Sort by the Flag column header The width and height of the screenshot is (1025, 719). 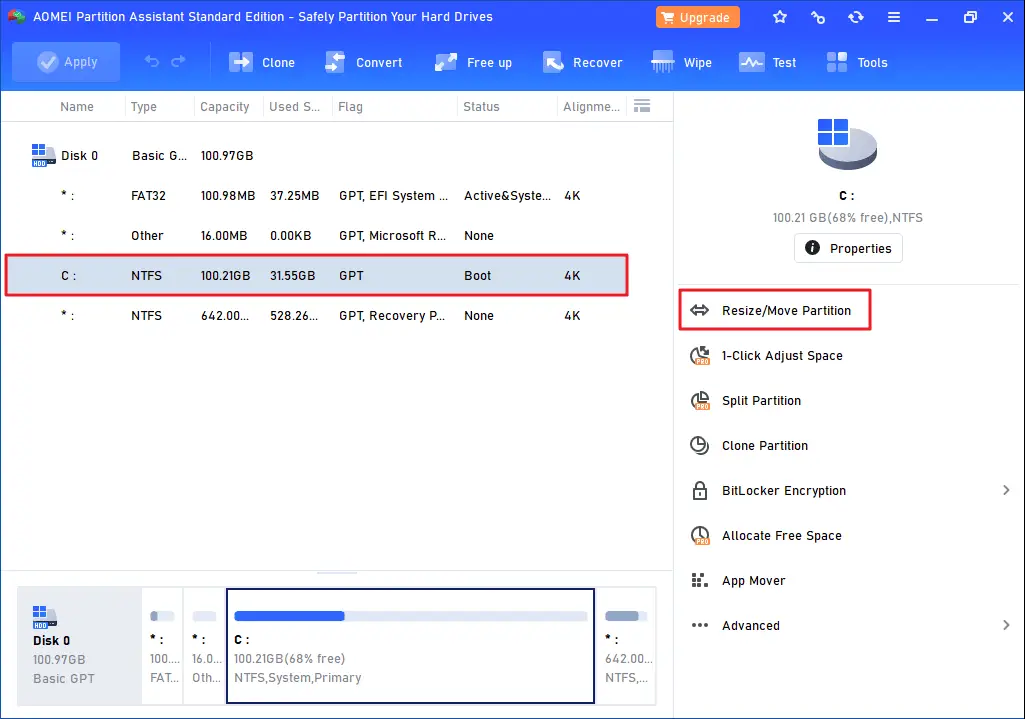[x=350, y=107]
